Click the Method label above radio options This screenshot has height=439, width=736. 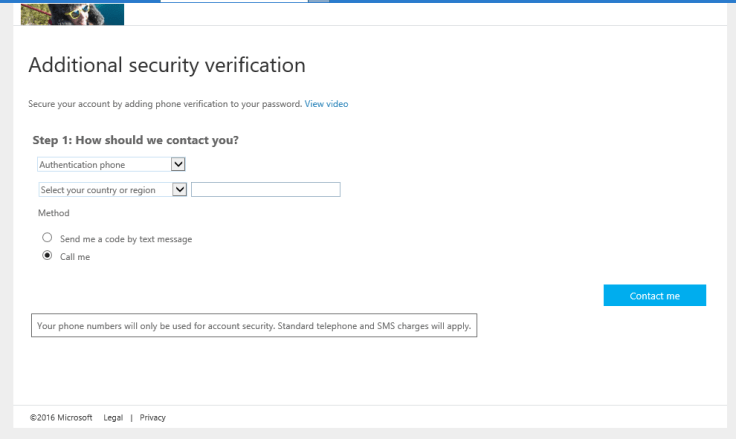[x=54, y=213]
